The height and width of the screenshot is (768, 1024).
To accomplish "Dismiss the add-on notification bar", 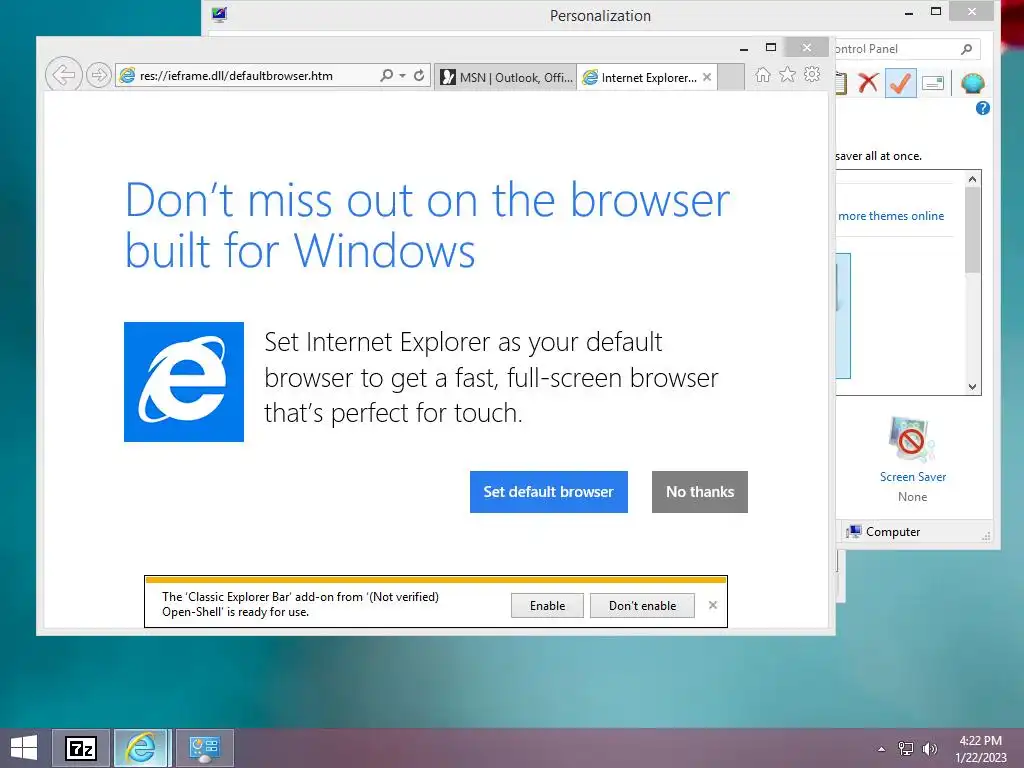I will coord(712,605).
